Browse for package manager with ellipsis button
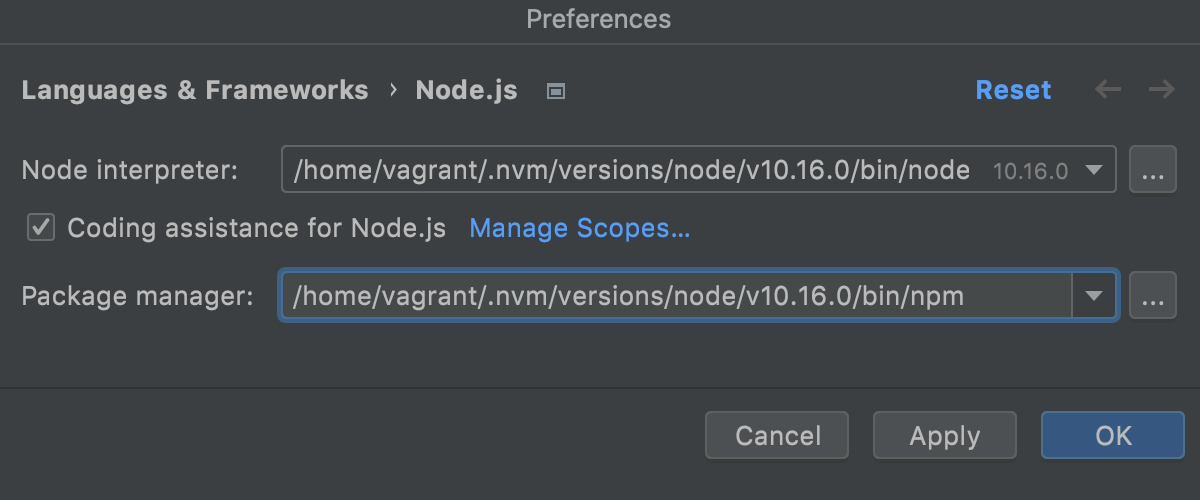1200x500 pixels. tap(1152, 296)
